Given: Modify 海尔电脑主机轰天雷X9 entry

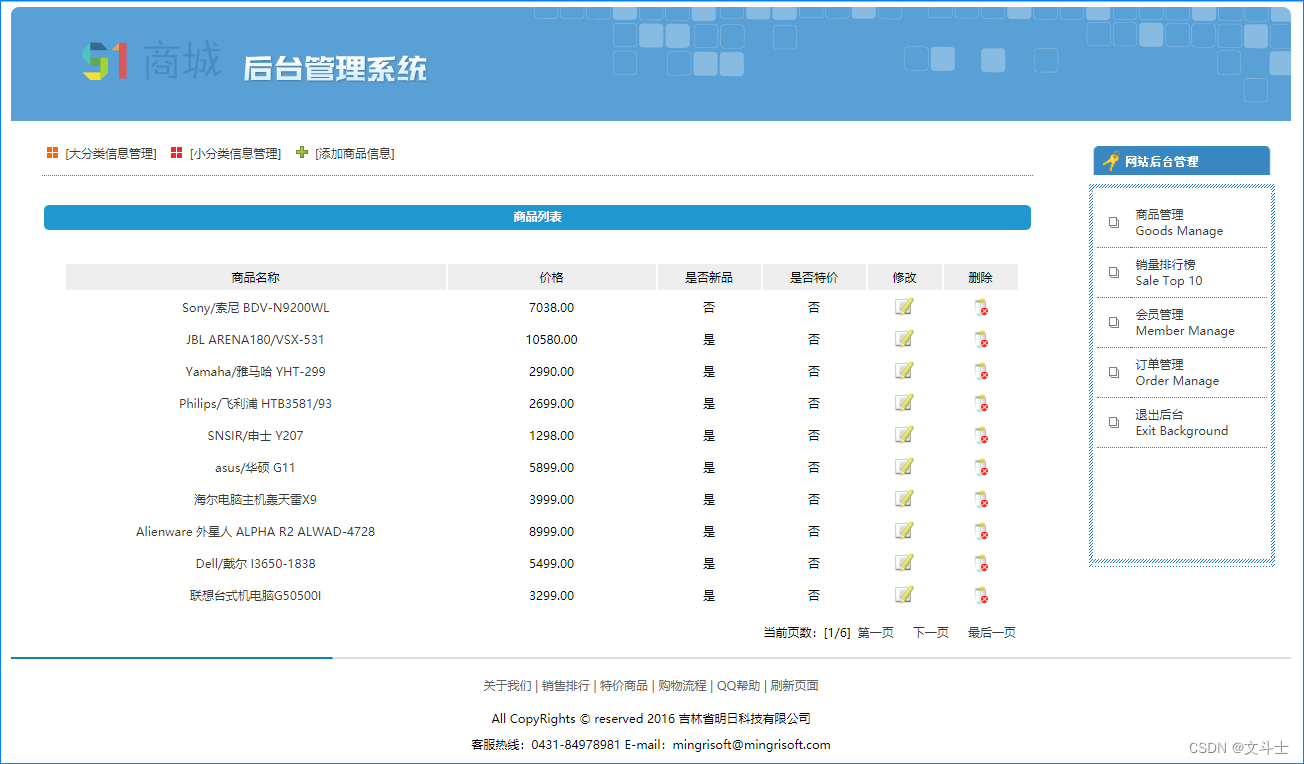Looking at the screenshot, I should (x=904, y=499).
